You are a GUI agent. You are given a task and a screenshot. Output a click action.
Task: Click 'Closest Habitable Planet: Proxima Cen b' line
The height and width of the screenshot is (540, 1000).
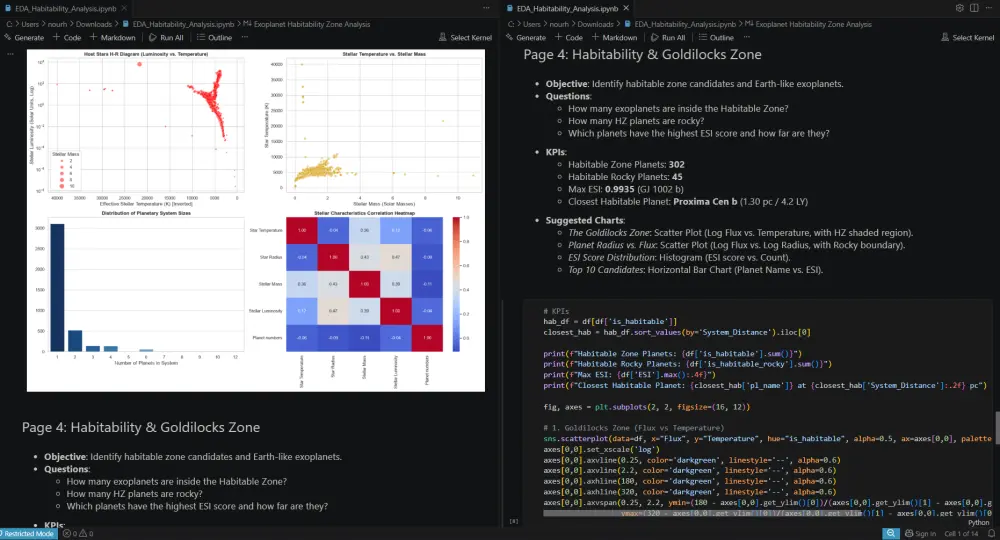[688, 201]
